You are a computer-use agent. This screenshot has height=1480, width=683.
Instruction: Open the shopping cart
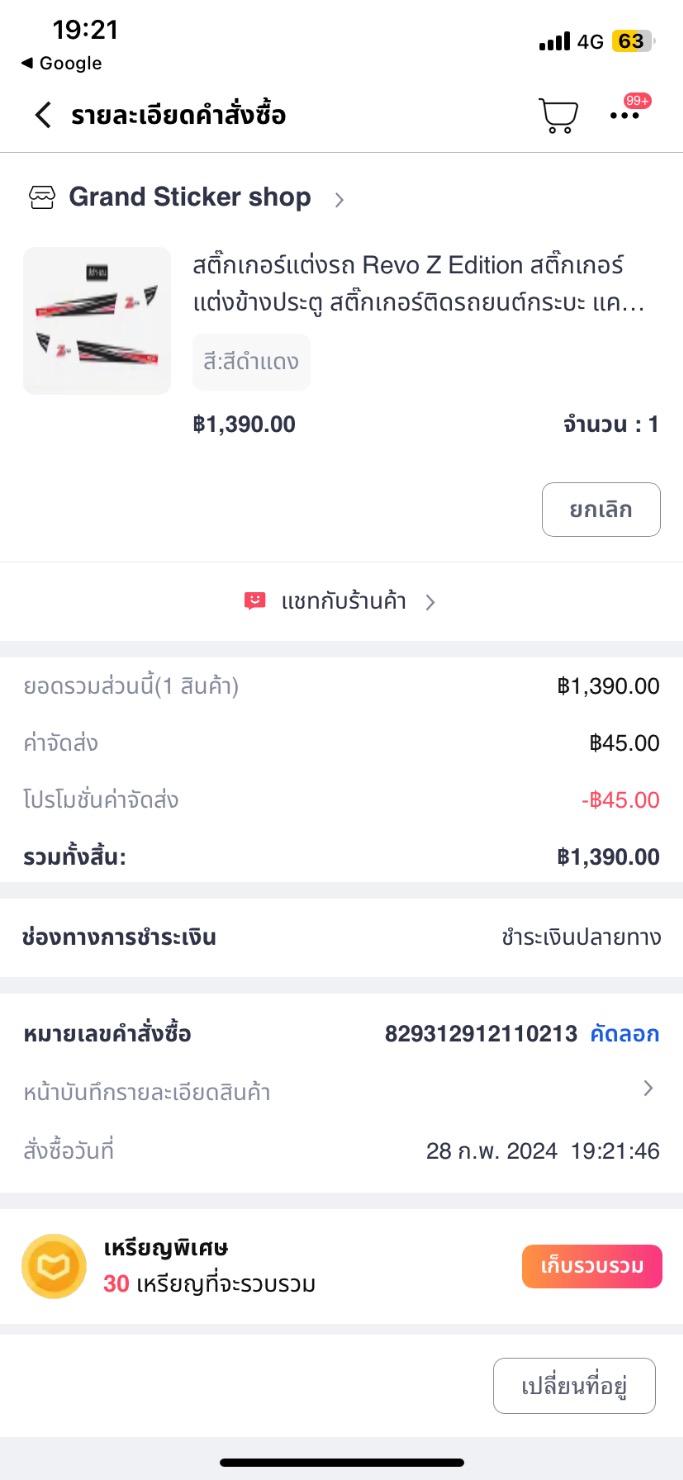(x=558, y=116)
